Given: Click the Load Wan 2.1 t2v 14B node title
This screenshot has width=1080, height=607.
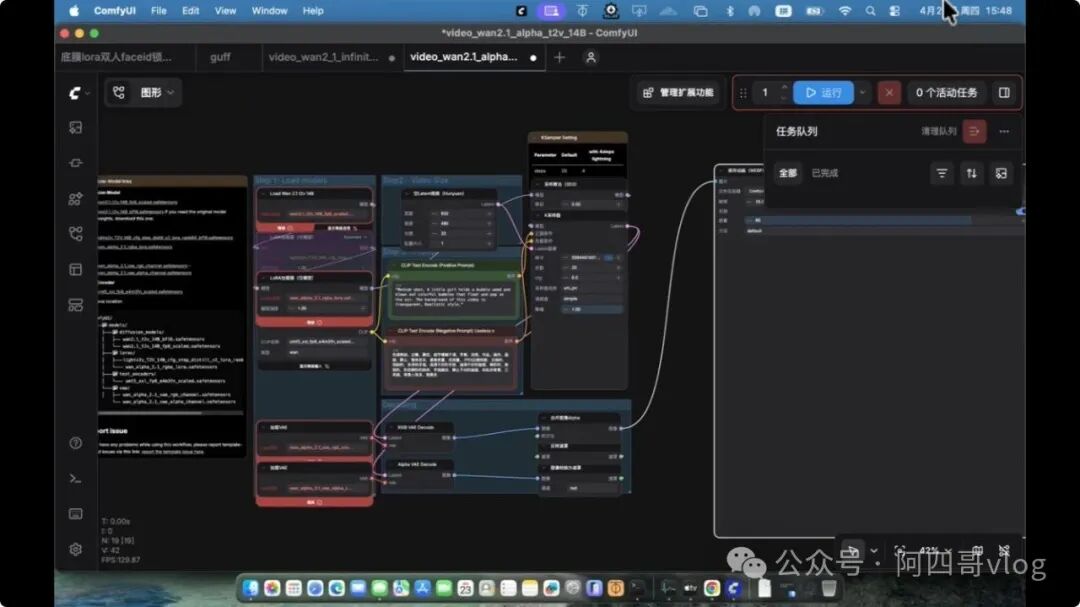Looking at the screenshot, I should [292, 194].
